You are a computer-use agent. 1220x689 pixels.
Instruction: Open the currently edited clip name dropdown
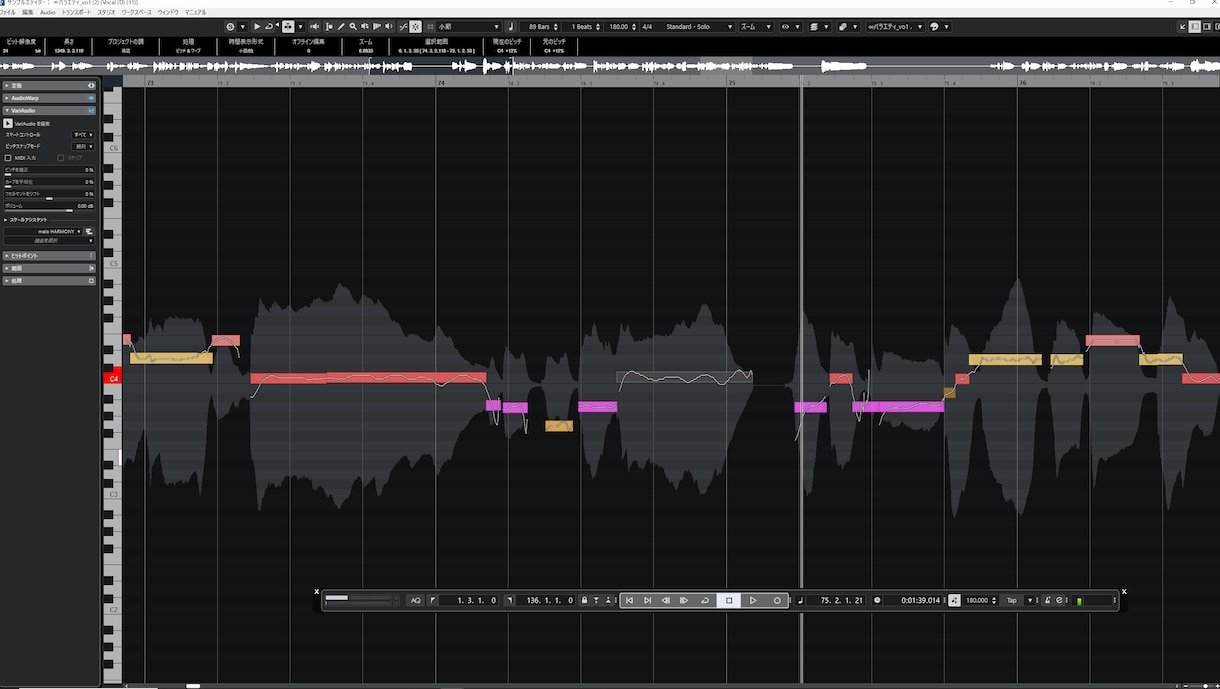[895, 26]
